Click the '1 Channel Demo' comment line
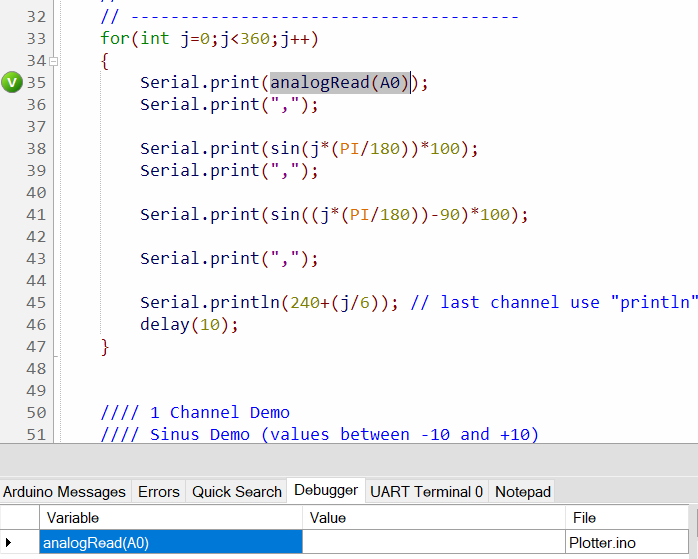 coord(195,413)
